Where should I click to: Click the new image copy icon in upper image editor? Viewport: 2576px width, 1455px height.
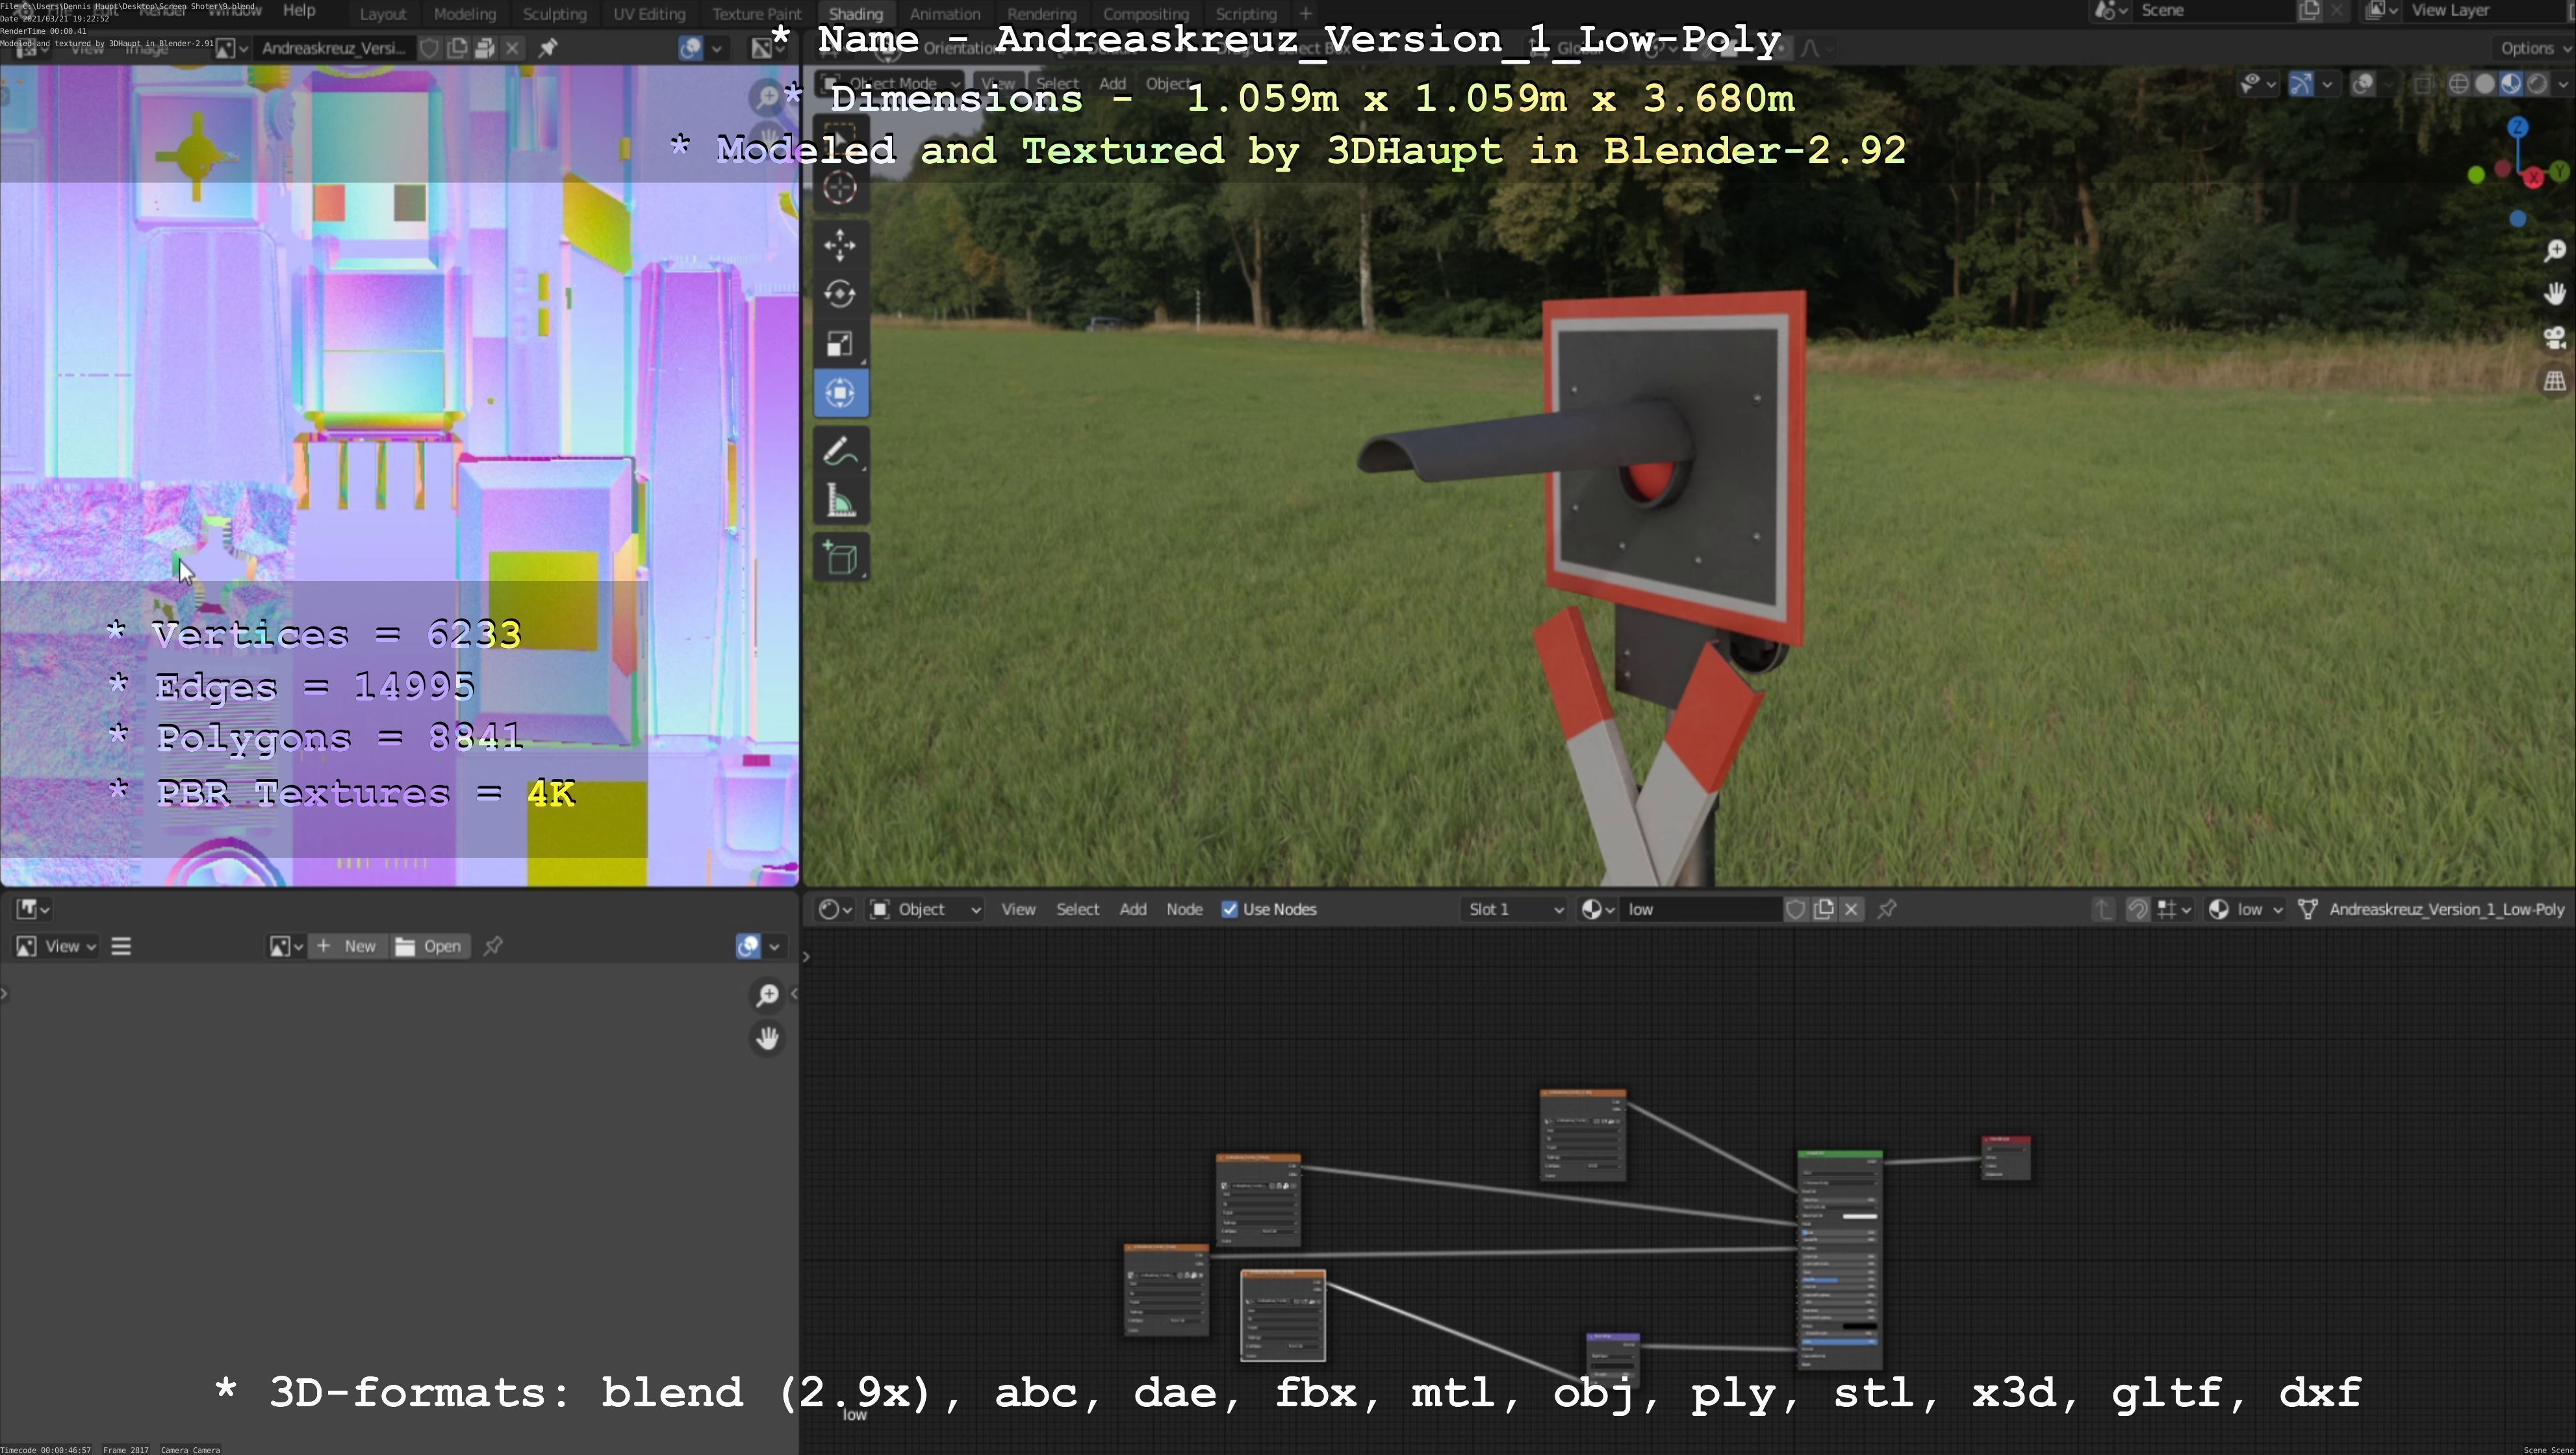coord(458,48)
